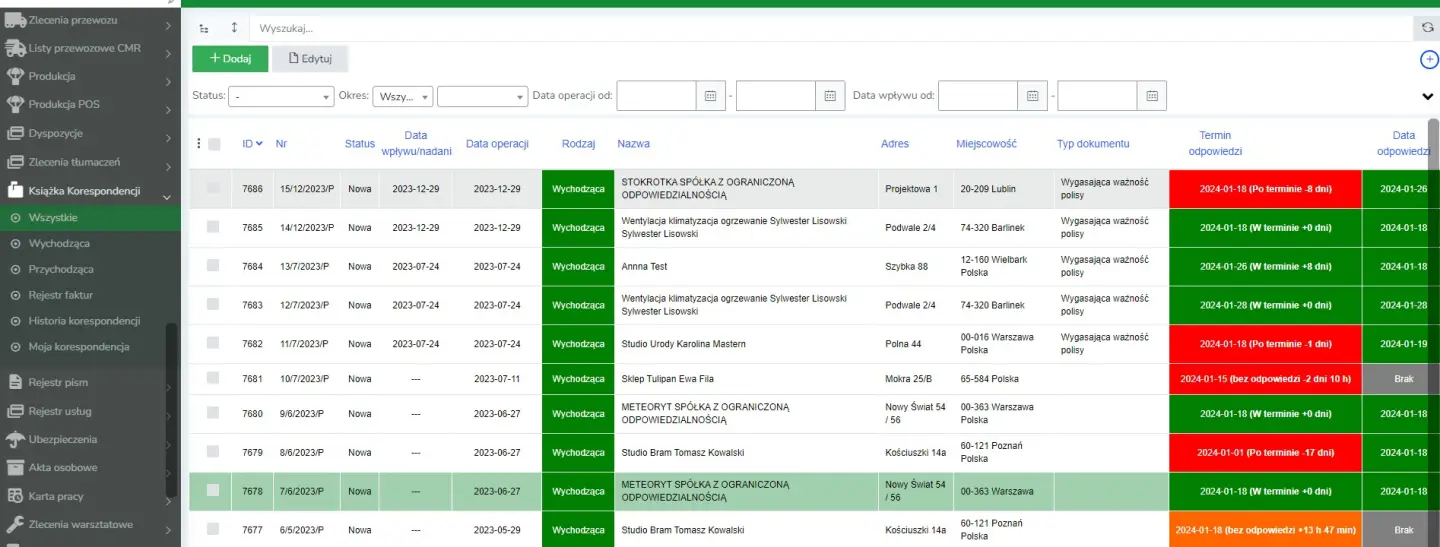
Task: Click the three-dot column options icon in table header
Action: point(198,144)
